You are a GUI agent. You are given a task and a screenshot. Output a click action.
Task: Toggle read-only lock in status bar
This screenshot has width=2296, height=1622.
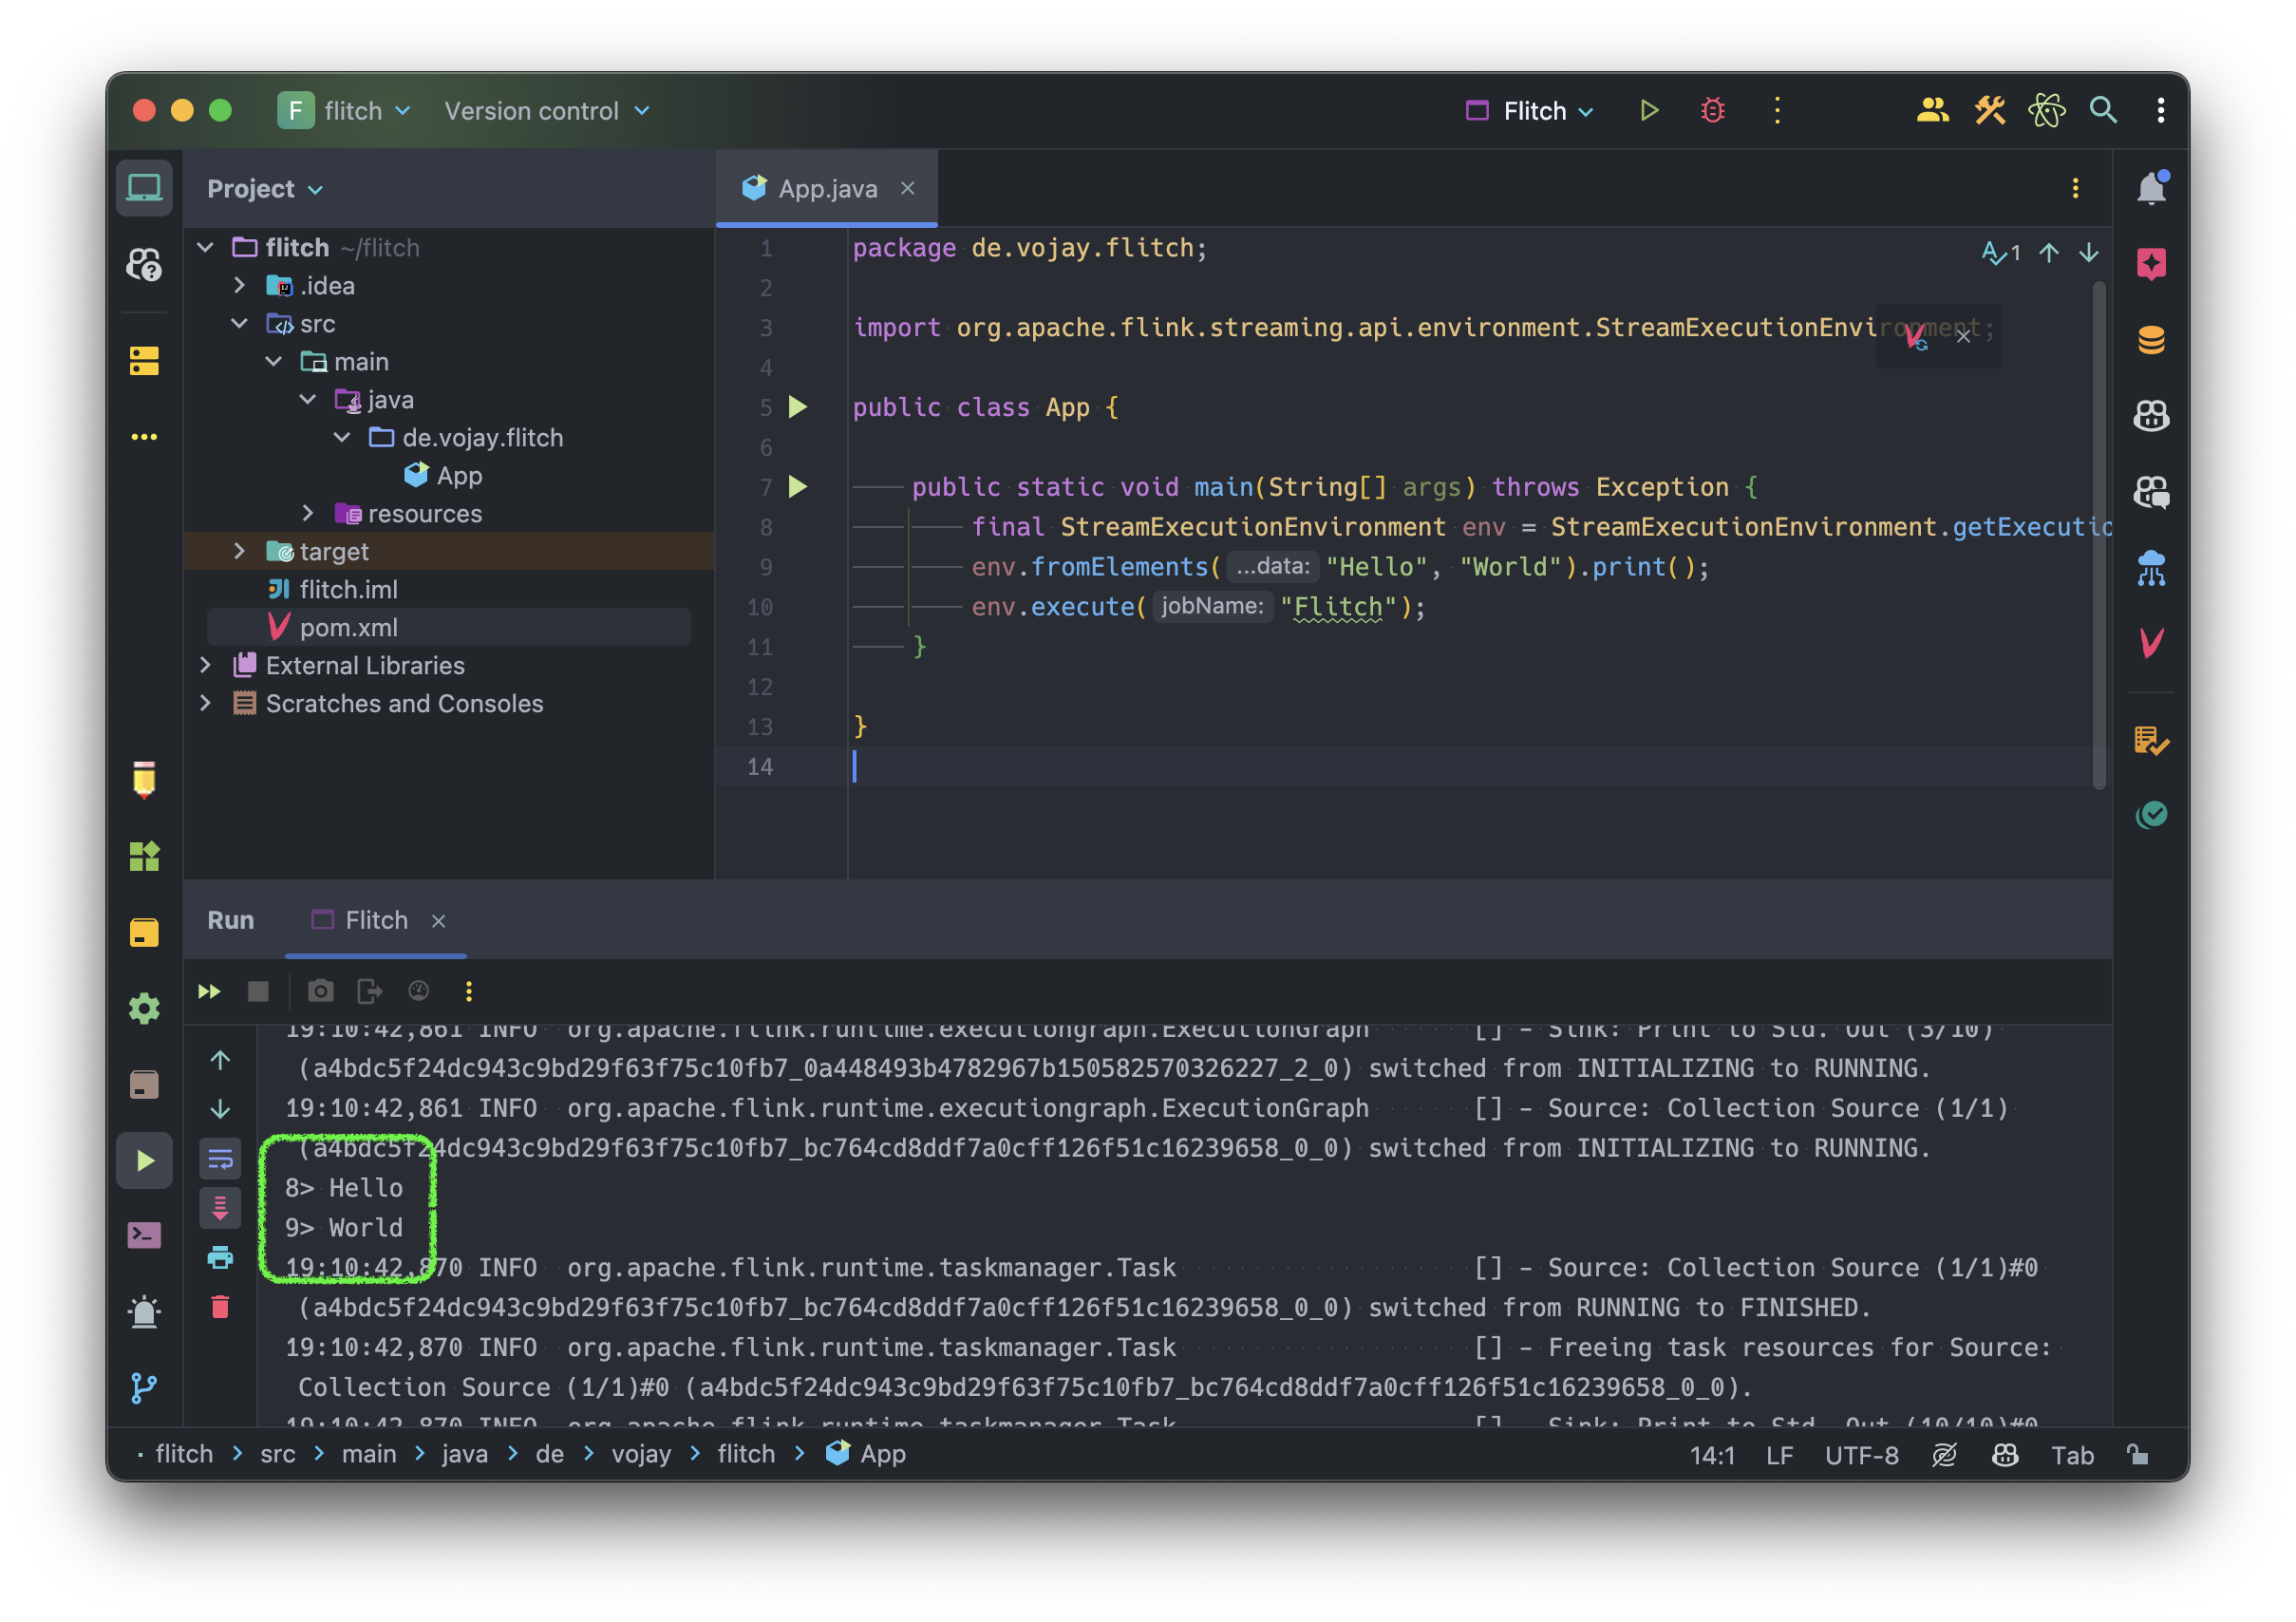pos(2137,1455)
